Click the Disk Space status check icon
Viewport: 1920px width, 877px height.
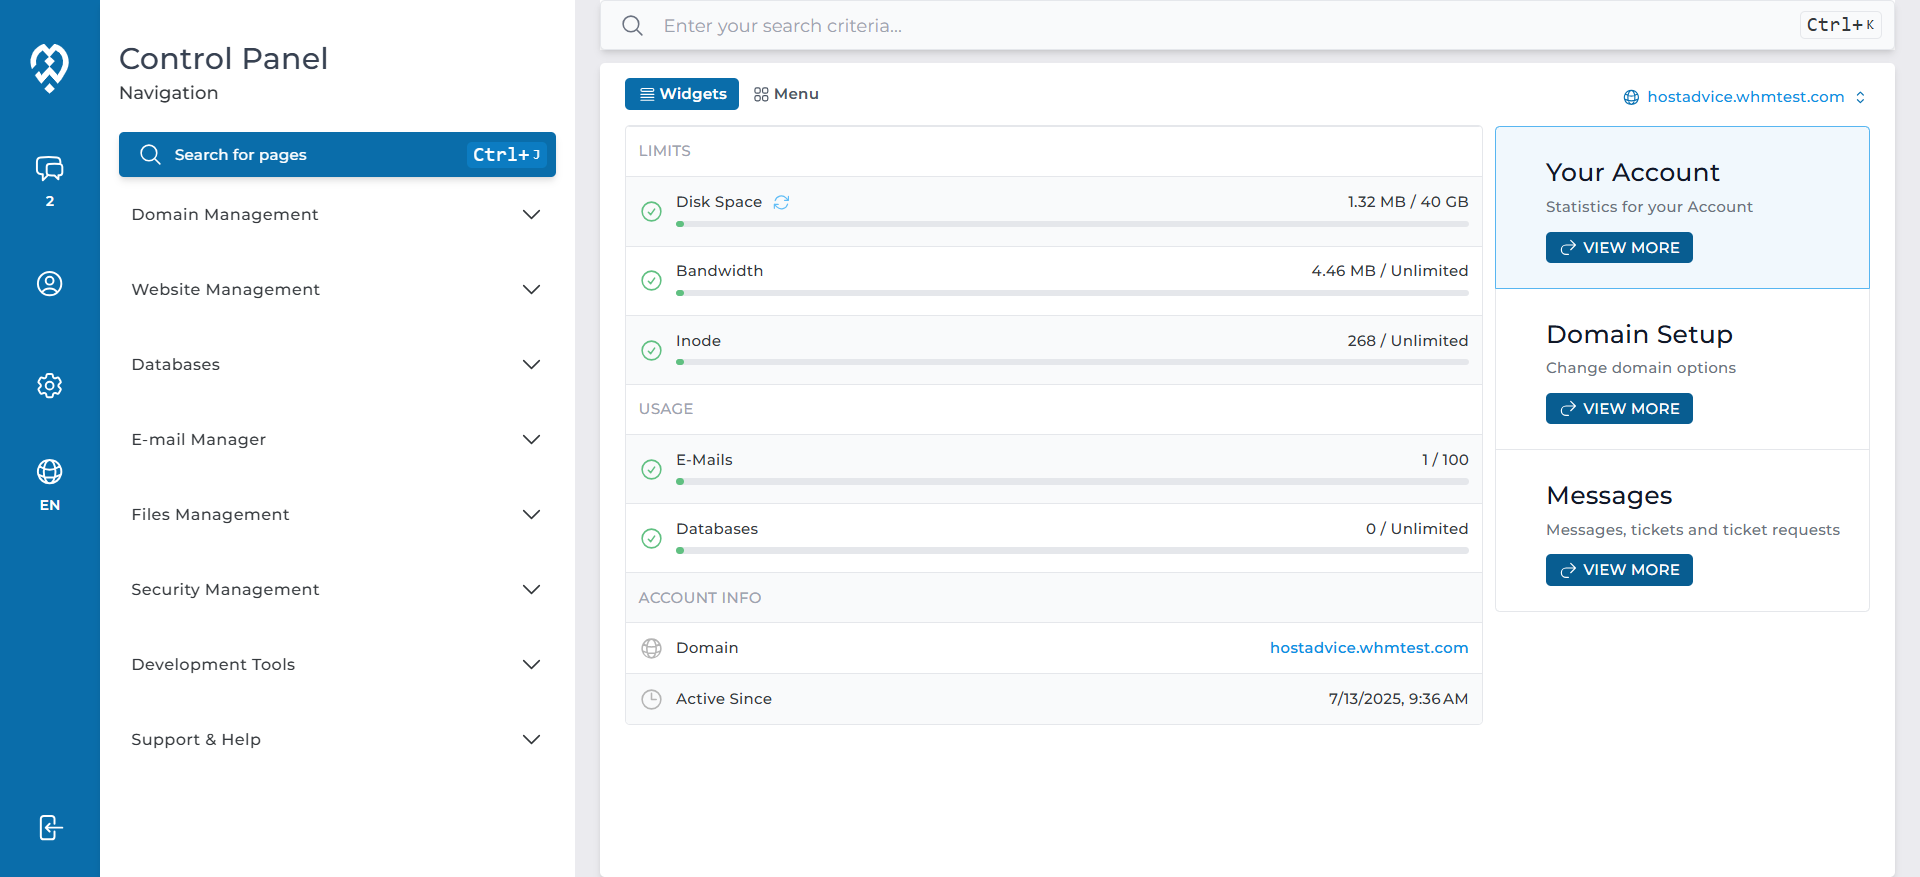[651, 212]
